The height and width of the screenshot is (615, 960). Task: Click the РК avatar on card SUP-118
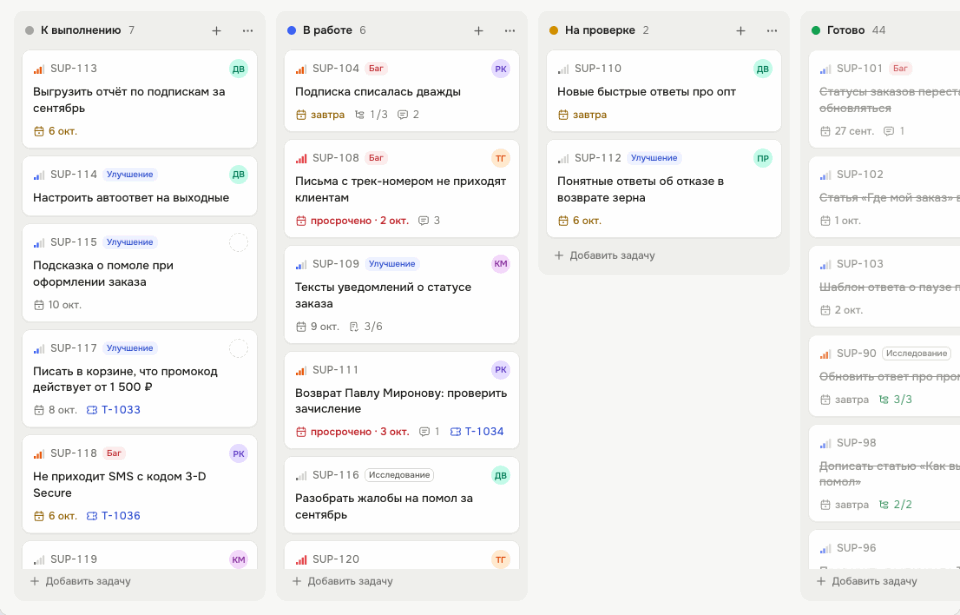[x=238, y=454]
